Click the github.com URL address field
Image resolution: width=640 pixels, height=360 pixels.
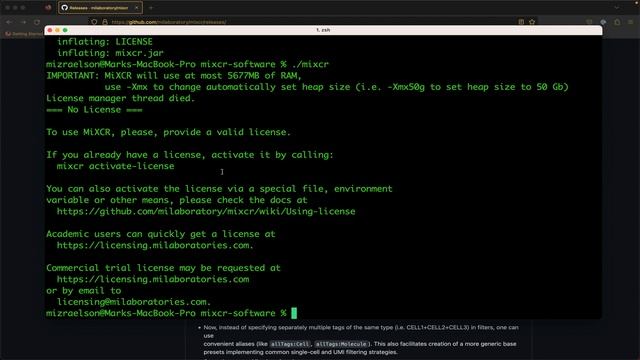pyautogui.click(x=169, y=22)
